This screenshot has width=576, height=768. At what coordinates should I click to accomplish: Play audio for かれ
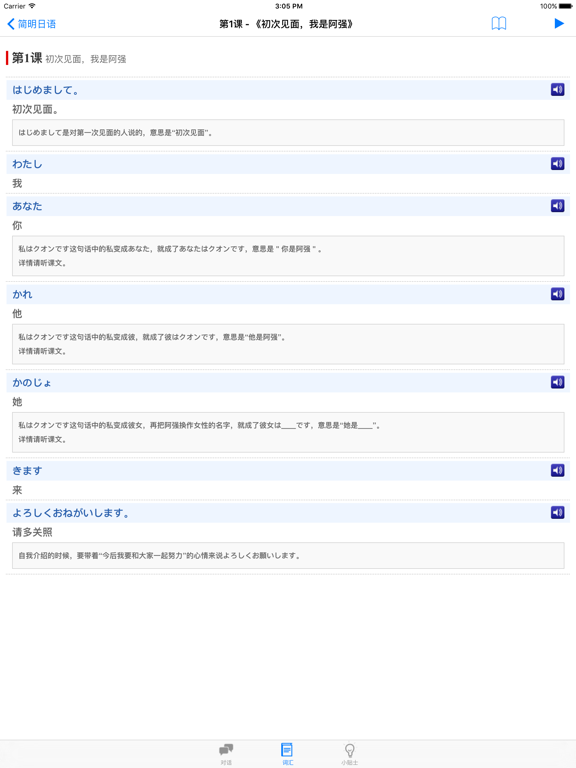tap(557, 294)
